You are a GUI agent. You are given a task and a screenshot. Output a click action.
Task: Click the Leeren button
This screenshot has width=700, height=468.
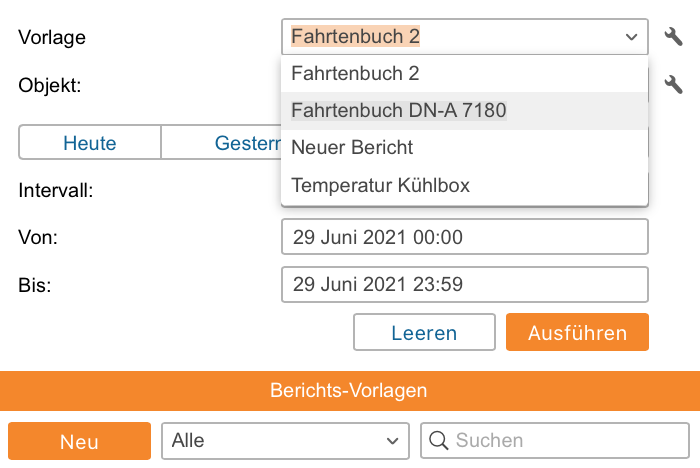pos(424,333)
